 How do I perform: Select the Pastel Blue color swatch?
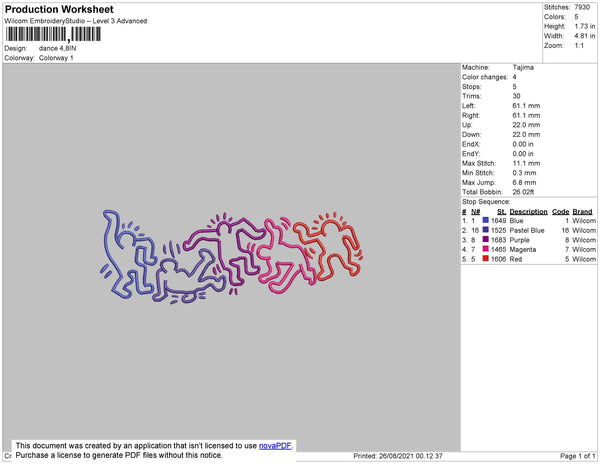click(486, 230)
